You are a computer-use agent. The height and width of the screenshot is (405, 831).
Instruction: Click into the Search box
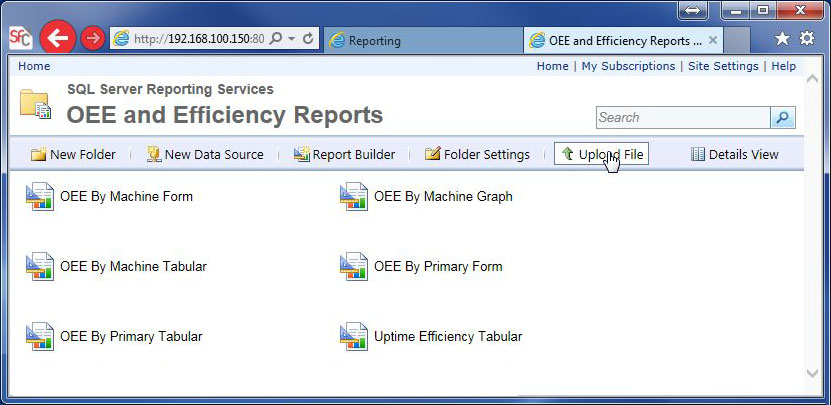click(x=683, y=118)
